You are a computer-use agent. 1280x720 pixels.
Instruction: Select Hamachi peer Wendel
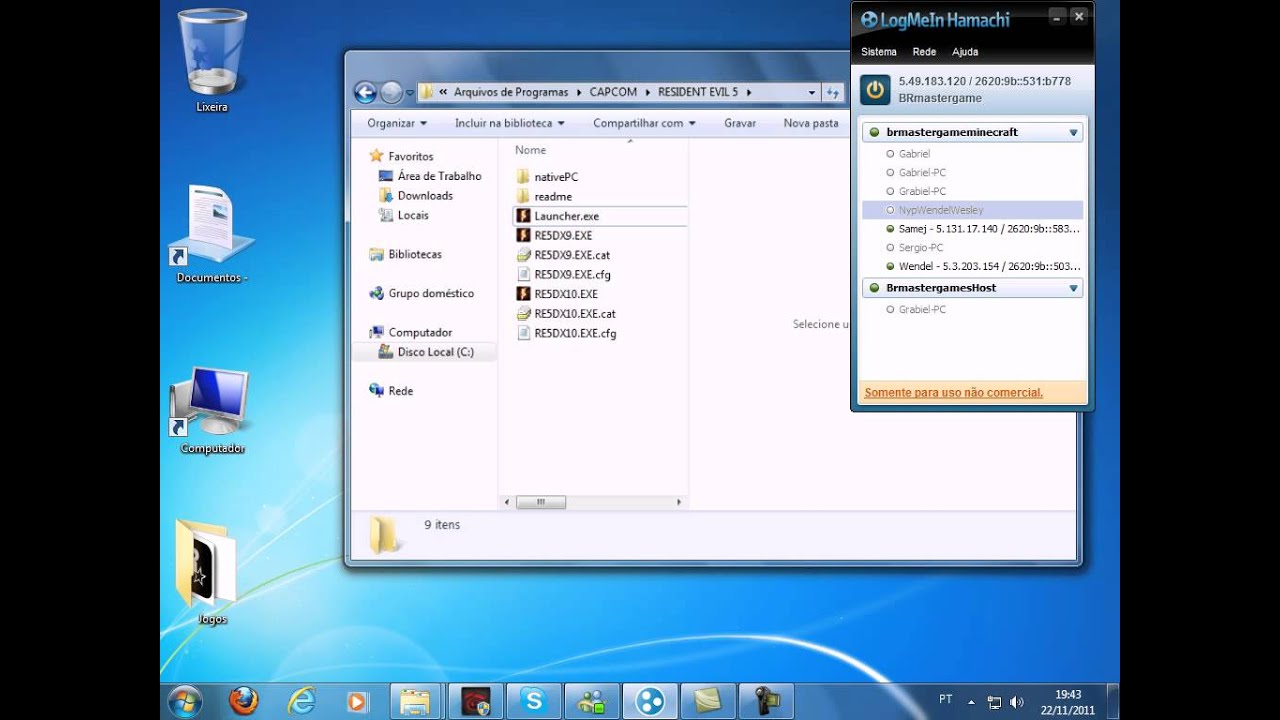pos(972,266)
